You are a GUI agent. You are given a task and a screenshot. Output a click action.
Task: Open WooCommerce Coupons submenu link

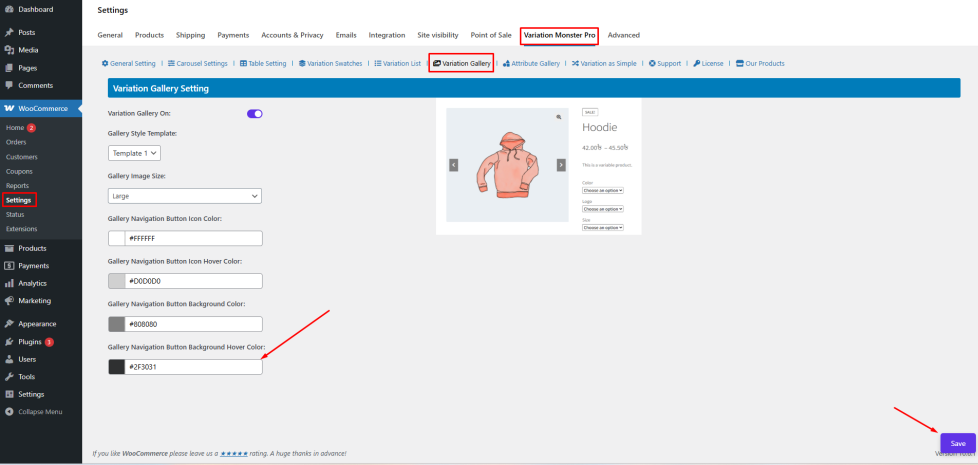[19, 171]
